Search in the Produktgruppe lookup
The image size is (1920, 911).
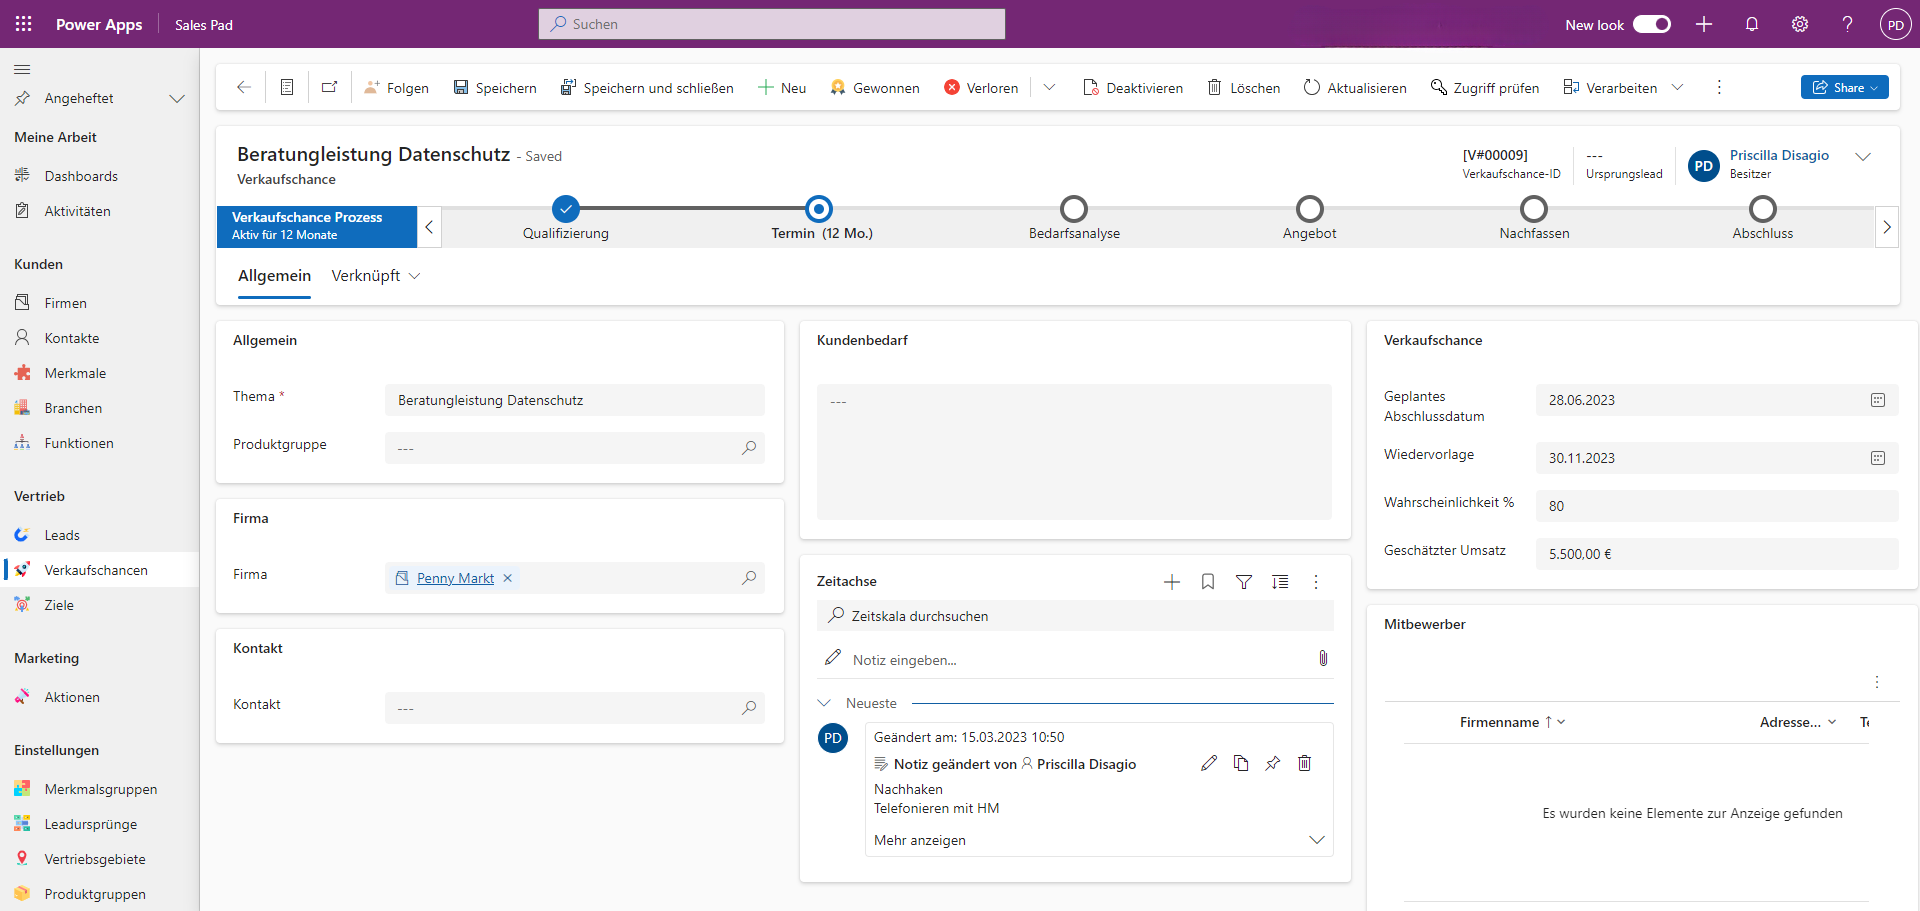pos(749,448)
